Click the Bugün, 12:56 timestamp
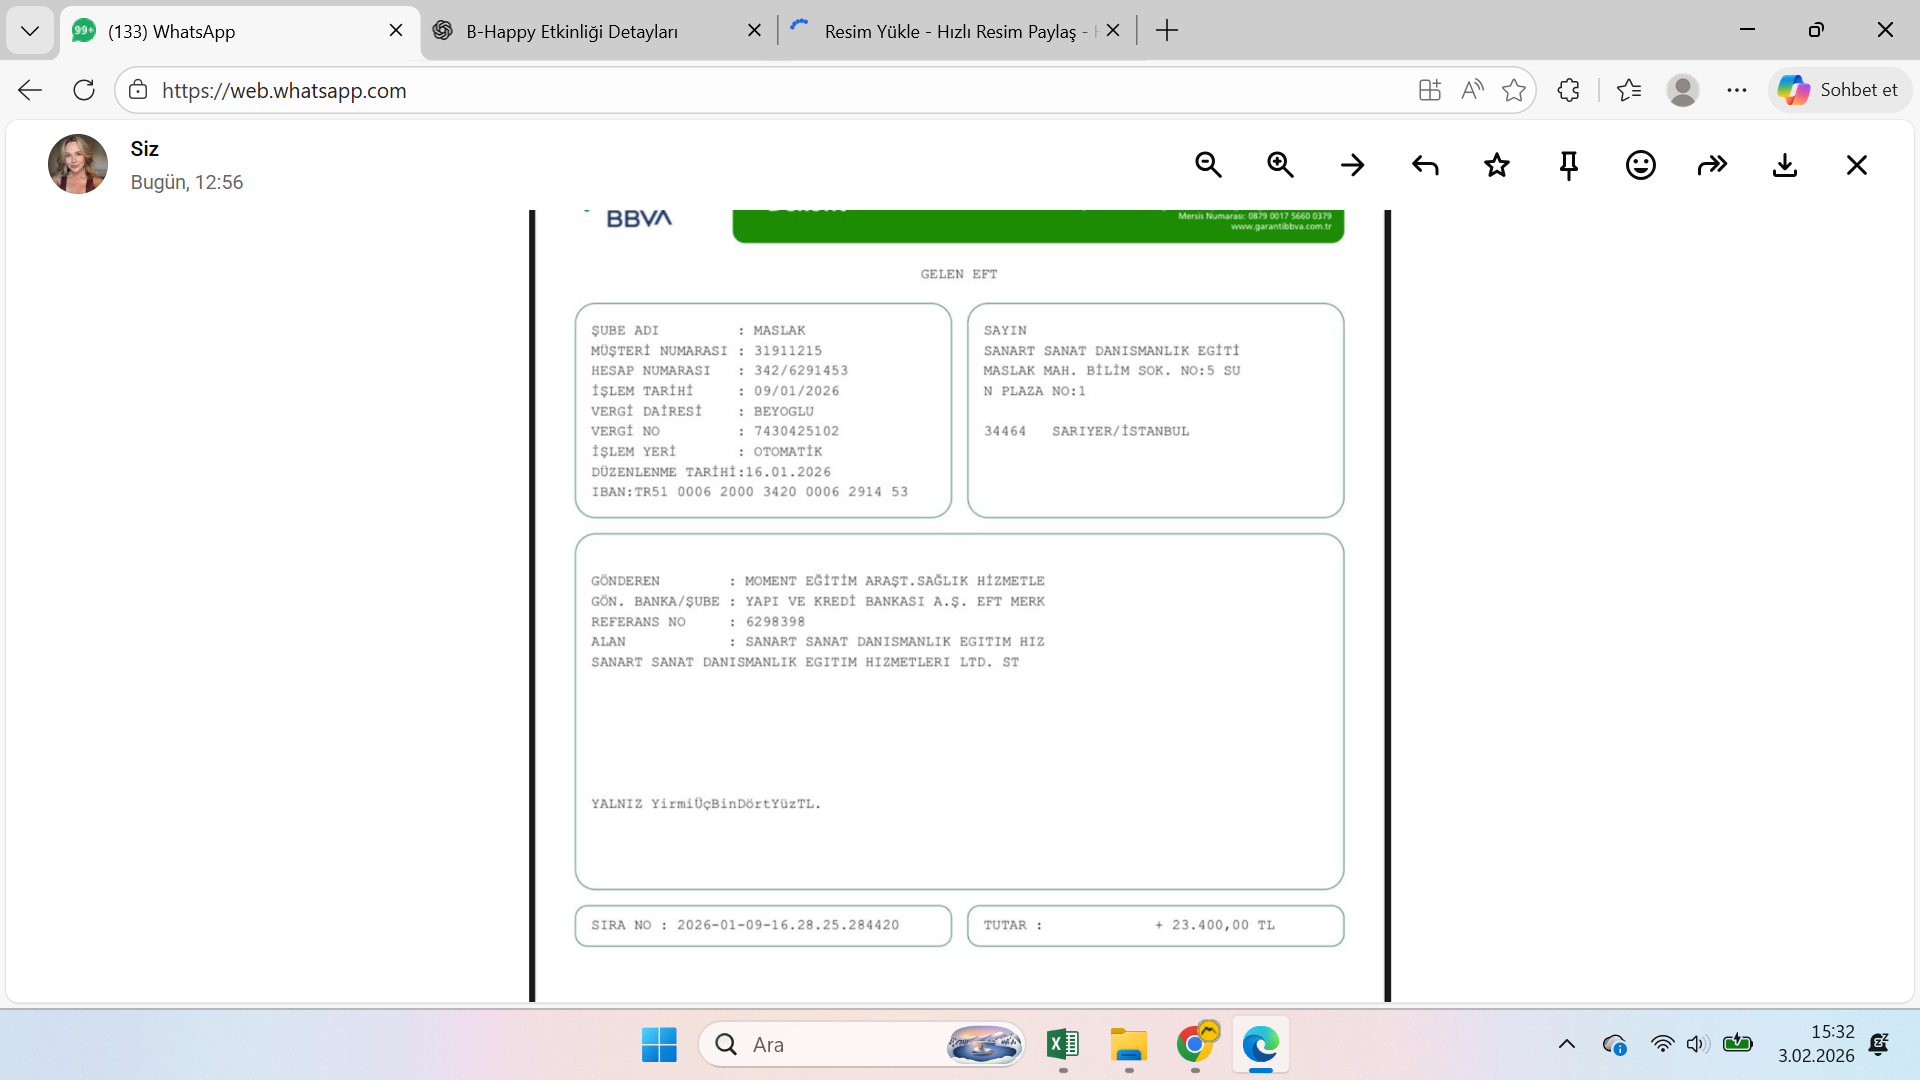The width and height of the screenshot is (1920, 1080). coord(187,182)
